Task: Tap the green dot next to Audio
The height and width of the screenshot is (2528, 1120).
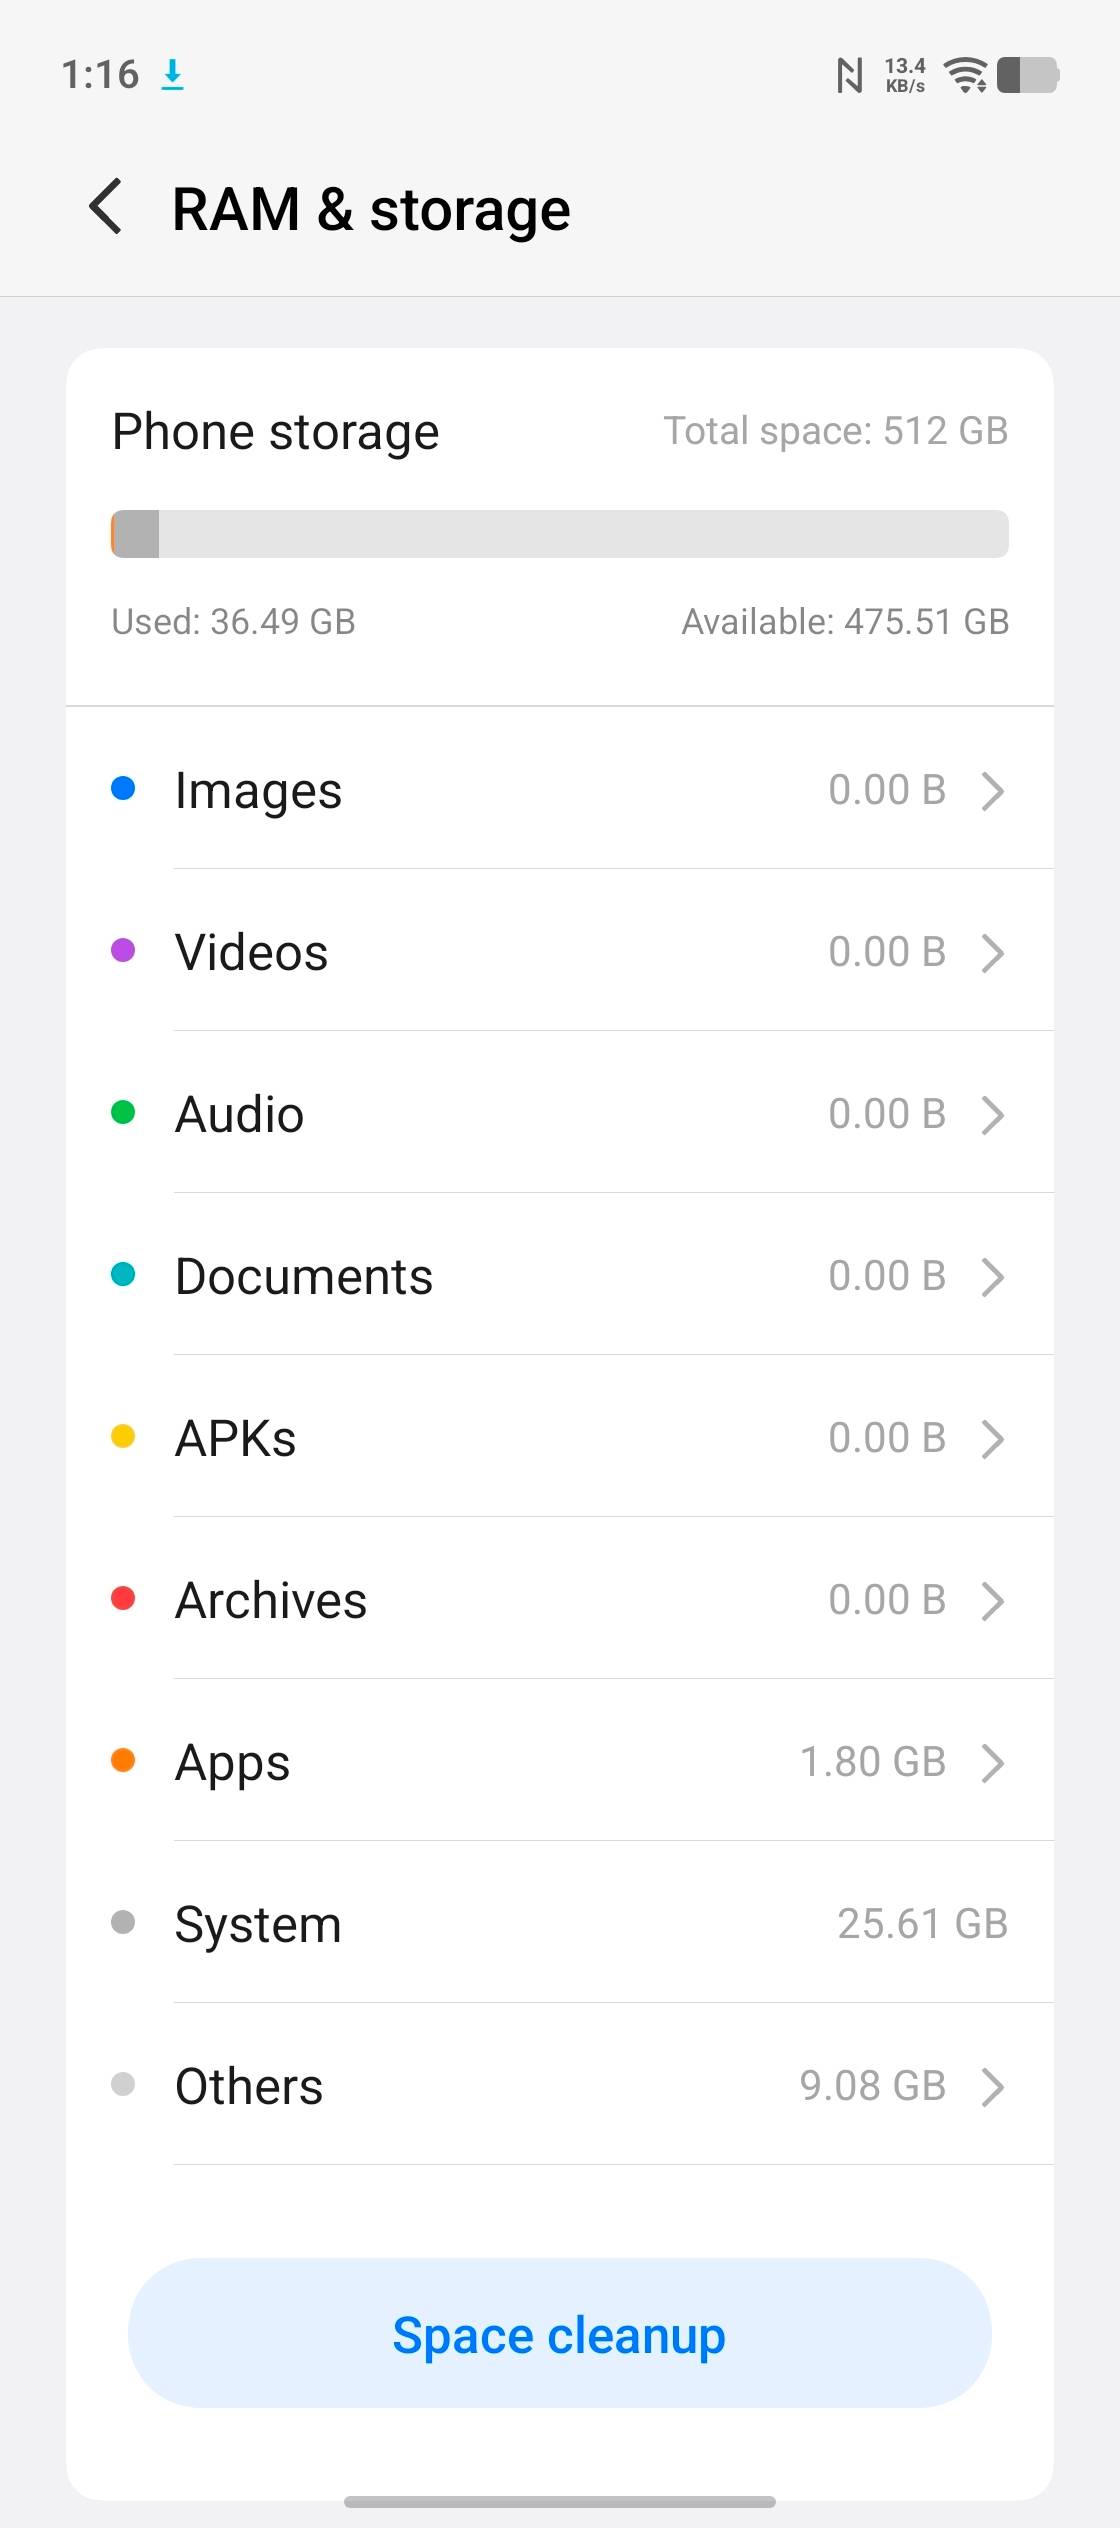Action: coord(123,1113)
